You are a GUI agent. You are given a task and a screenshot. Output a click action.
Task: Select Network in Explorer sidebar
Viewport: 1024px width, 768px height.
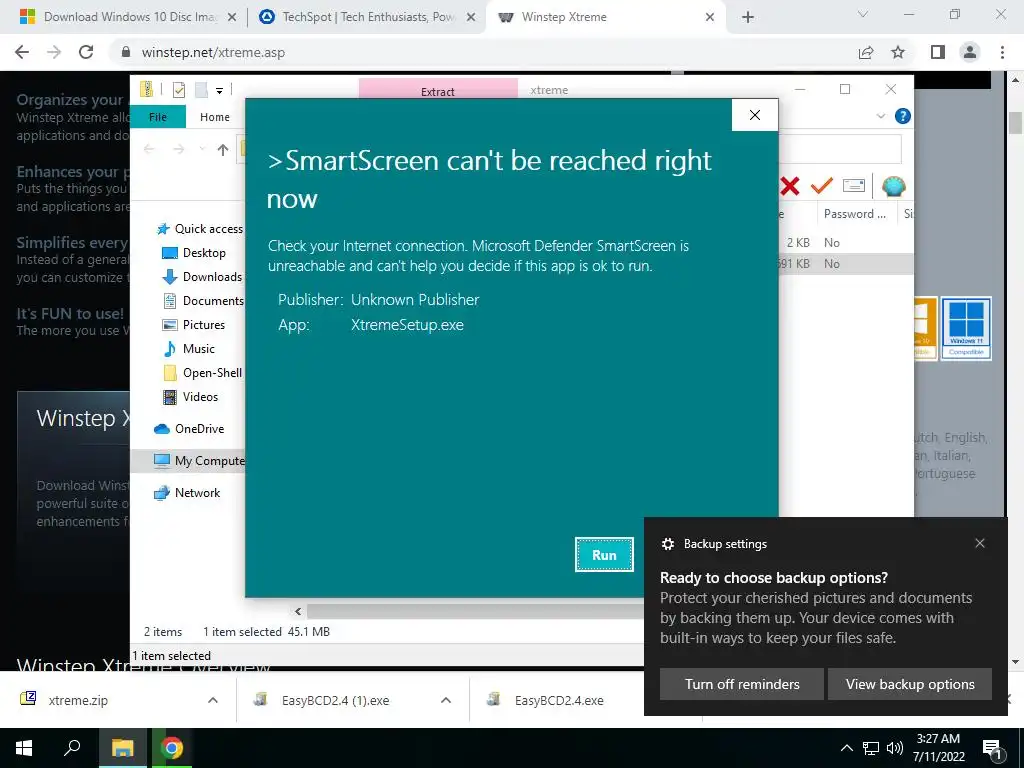click(187, 492)
